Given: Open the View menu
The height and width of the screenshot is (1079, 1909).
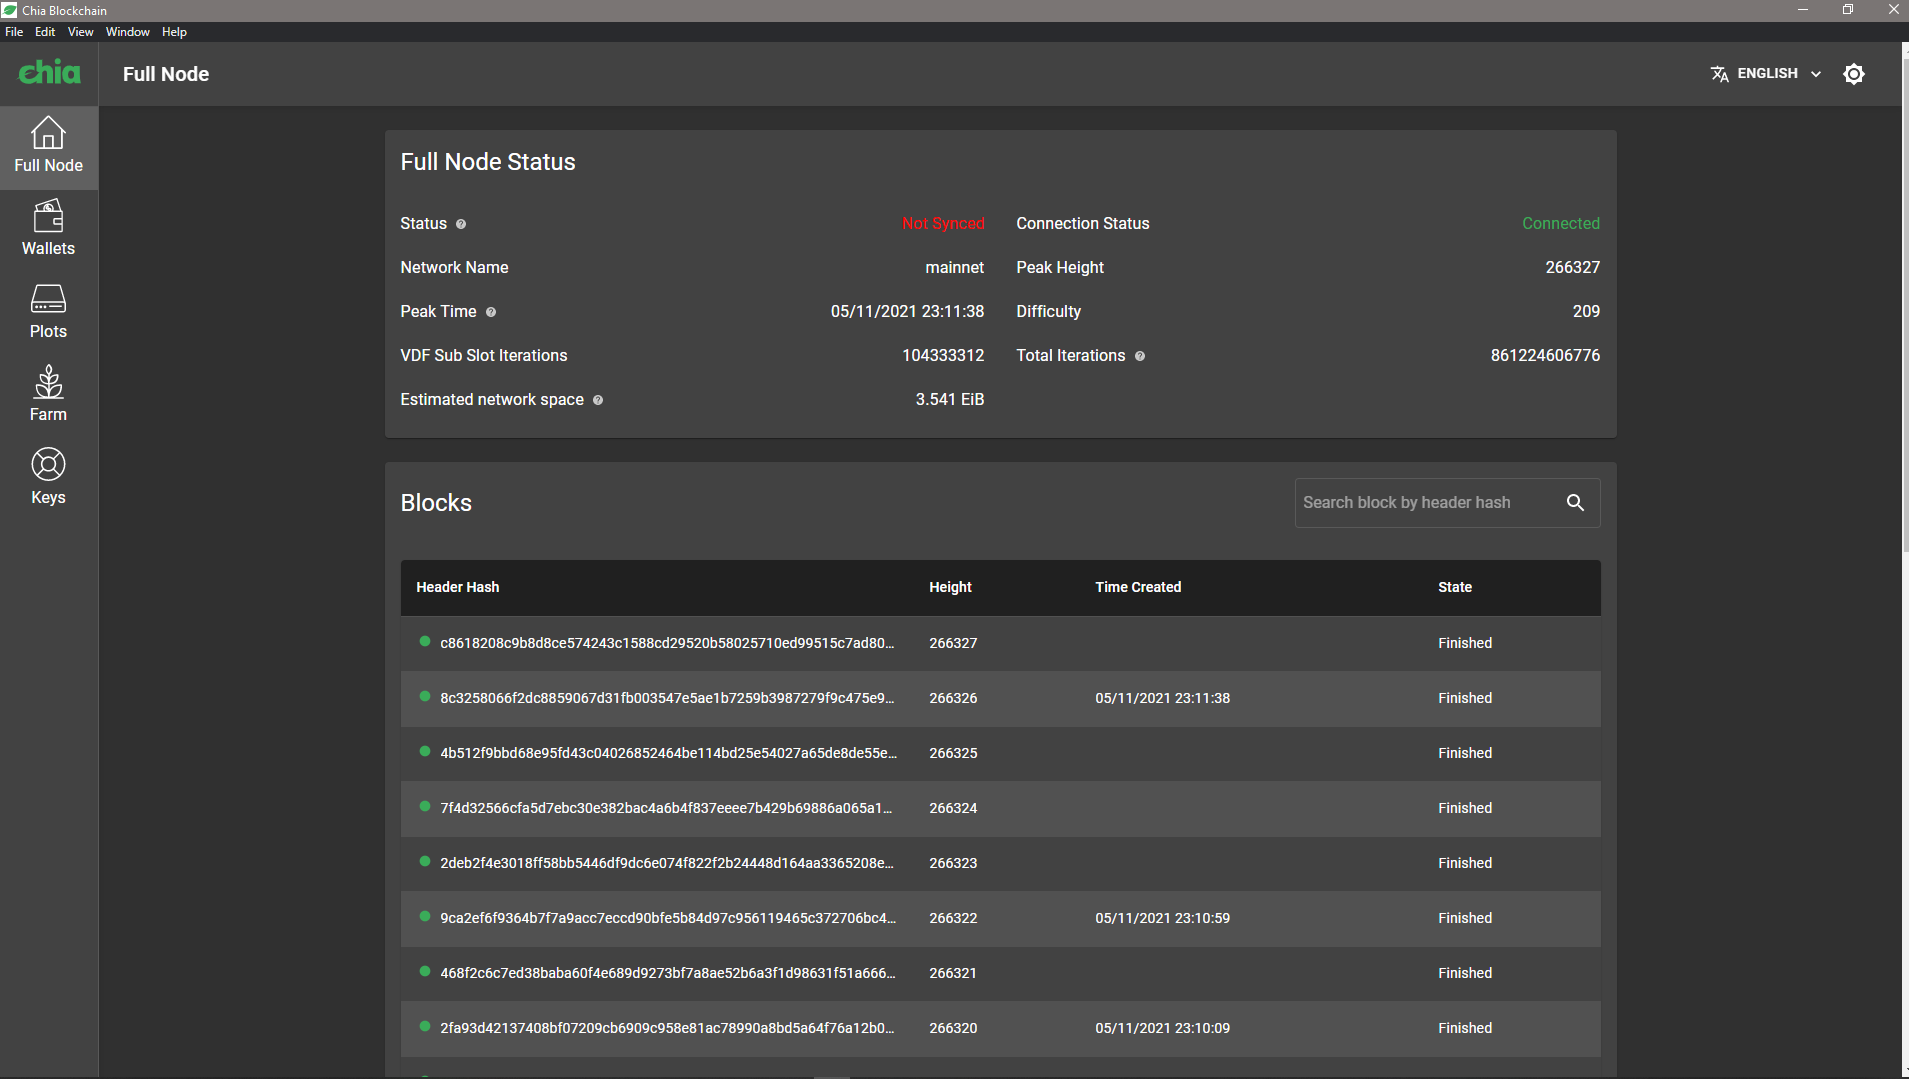Looking at the screenshot, I should pyautogui.click(x=80, y=32).
